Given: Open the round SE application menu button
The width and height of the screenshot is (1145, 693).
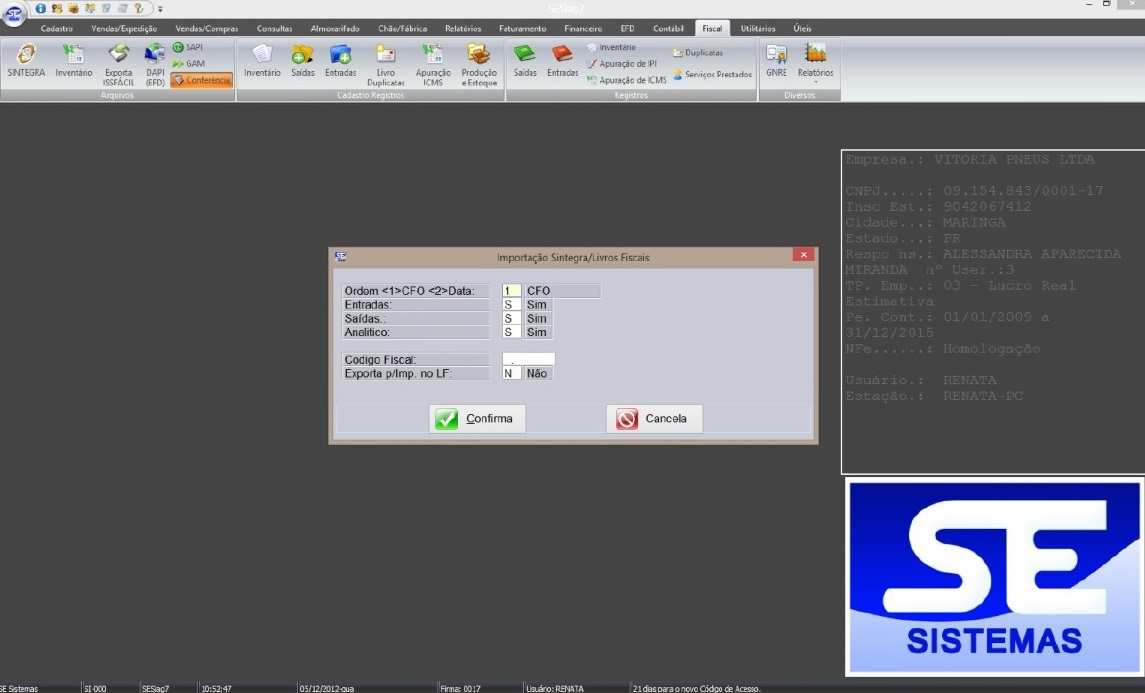Looking at the screenshot, I should (x=14, y=16).
